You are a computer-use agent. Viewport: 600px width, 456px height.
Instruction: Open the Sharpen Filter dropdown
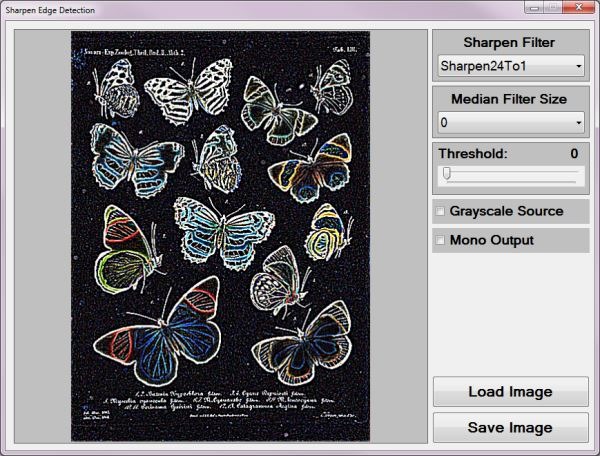[x=511, y=67]
